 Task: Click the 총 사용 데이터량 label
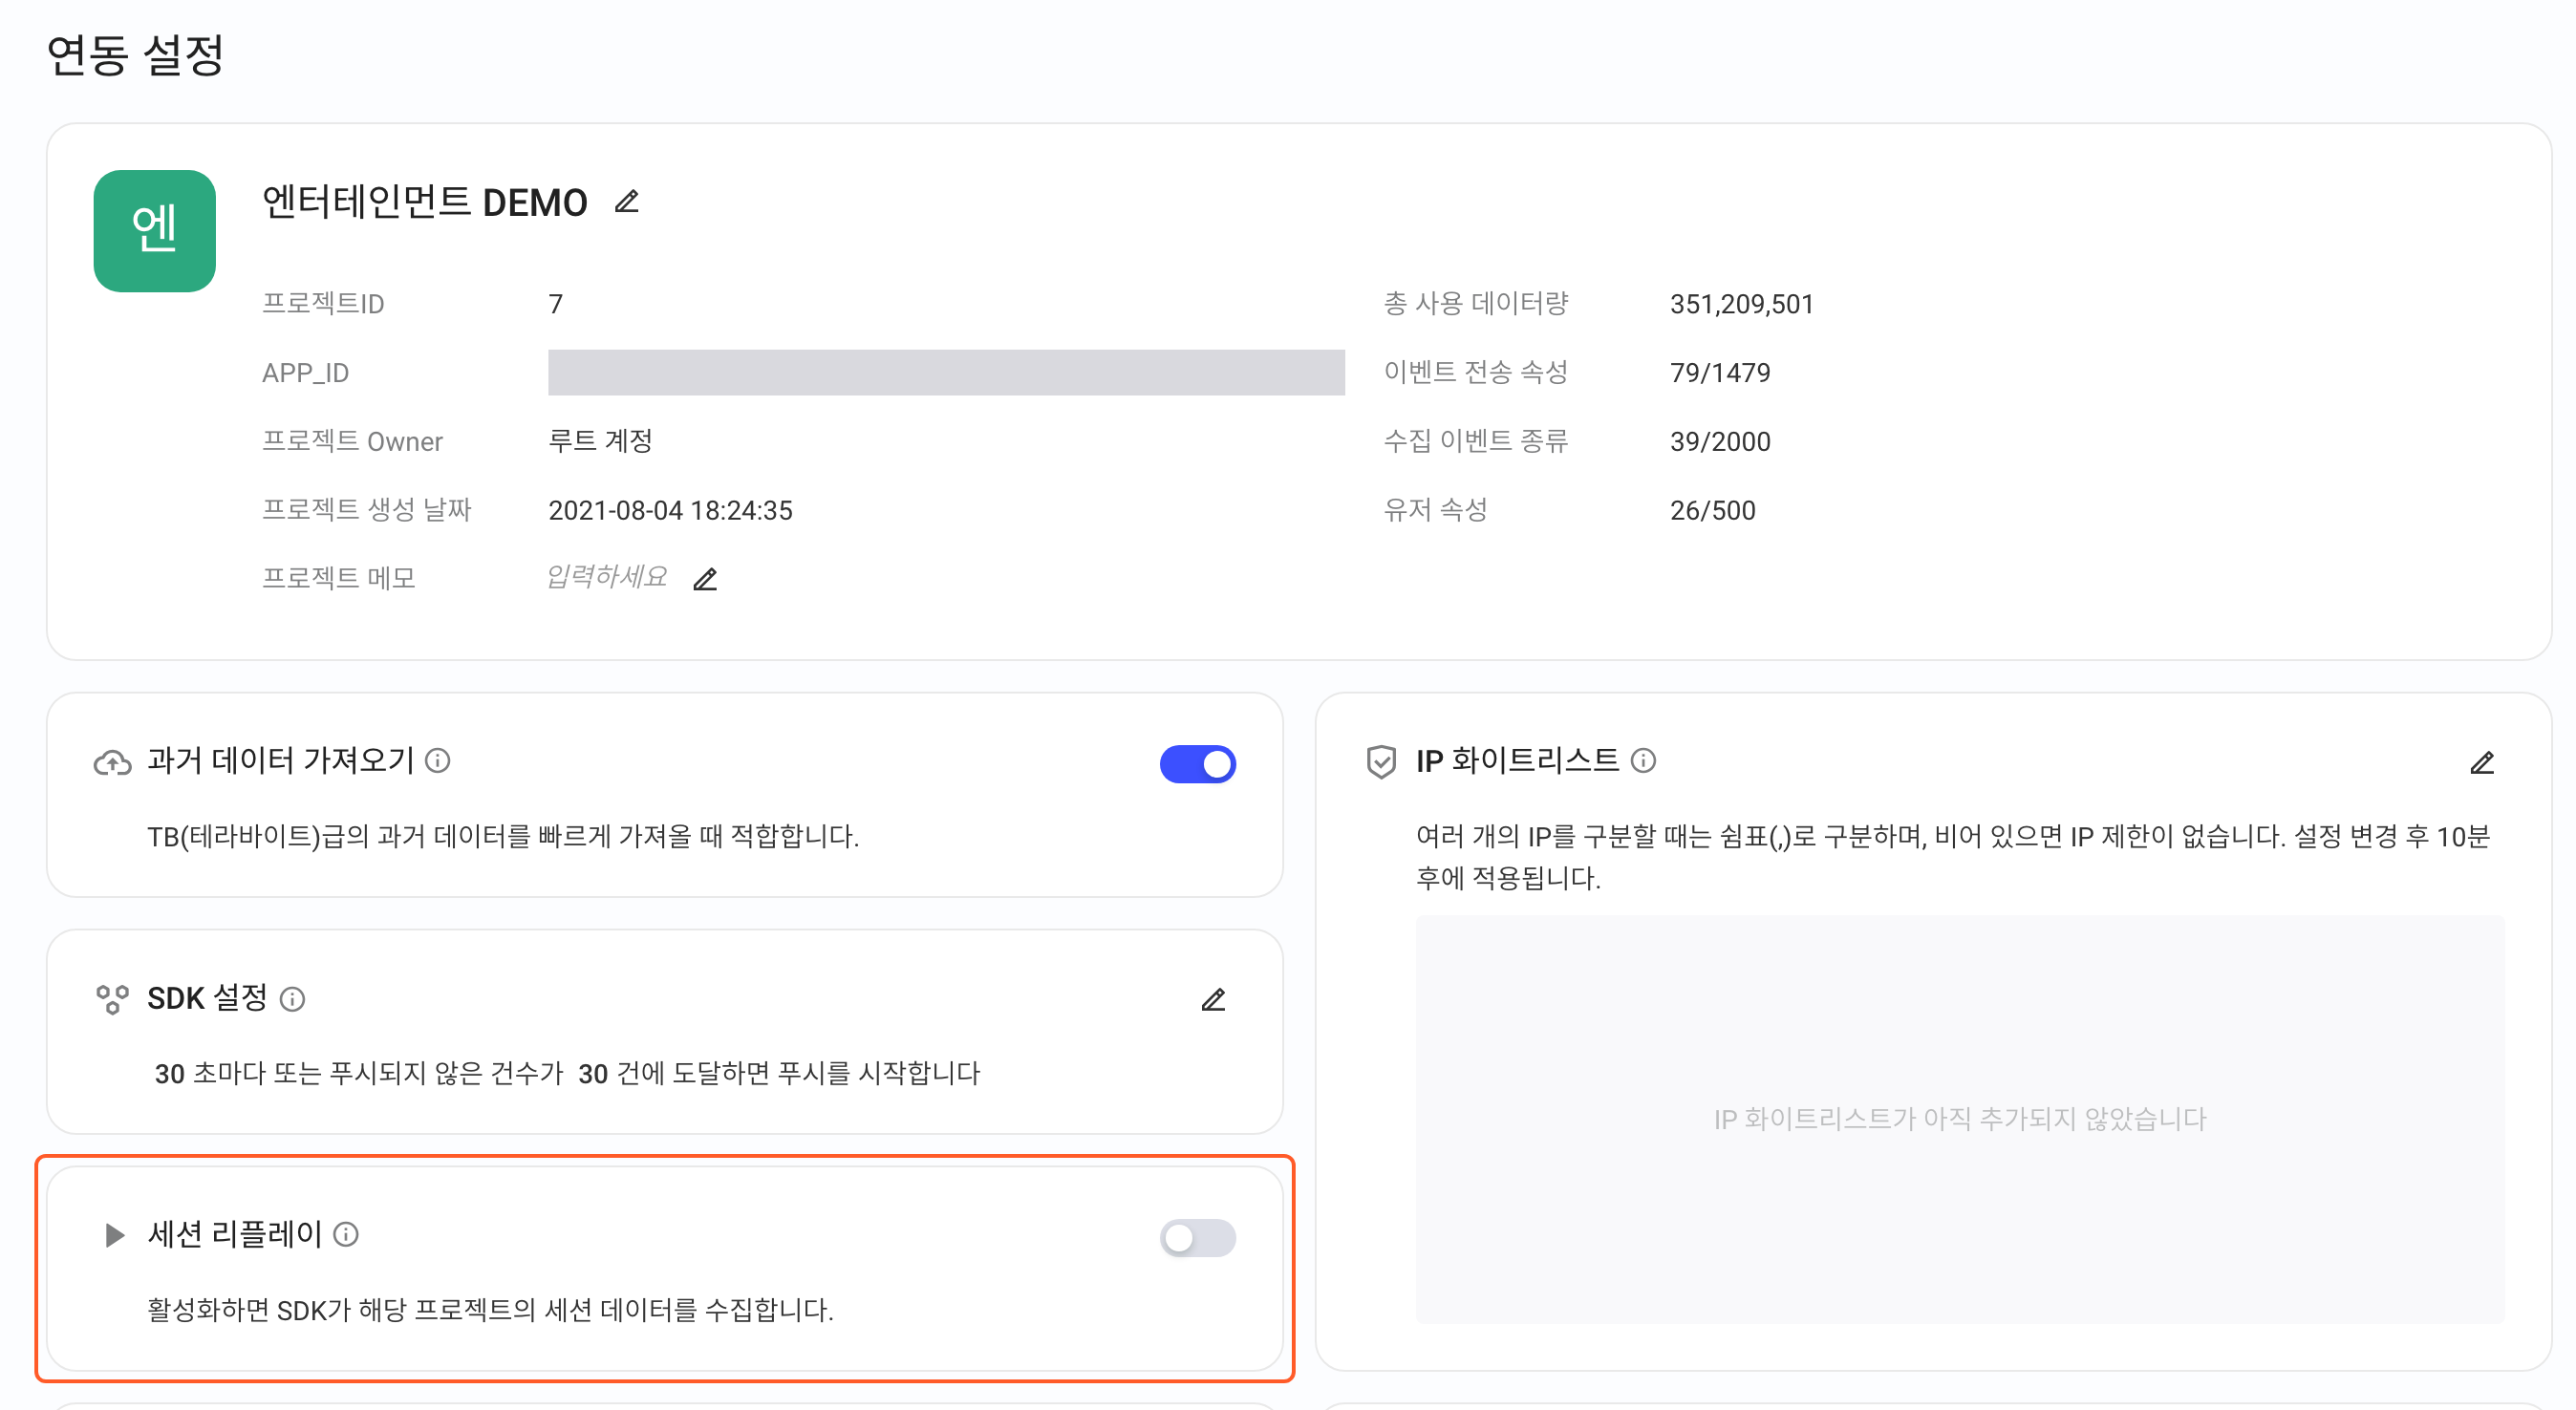point(1476,303)
